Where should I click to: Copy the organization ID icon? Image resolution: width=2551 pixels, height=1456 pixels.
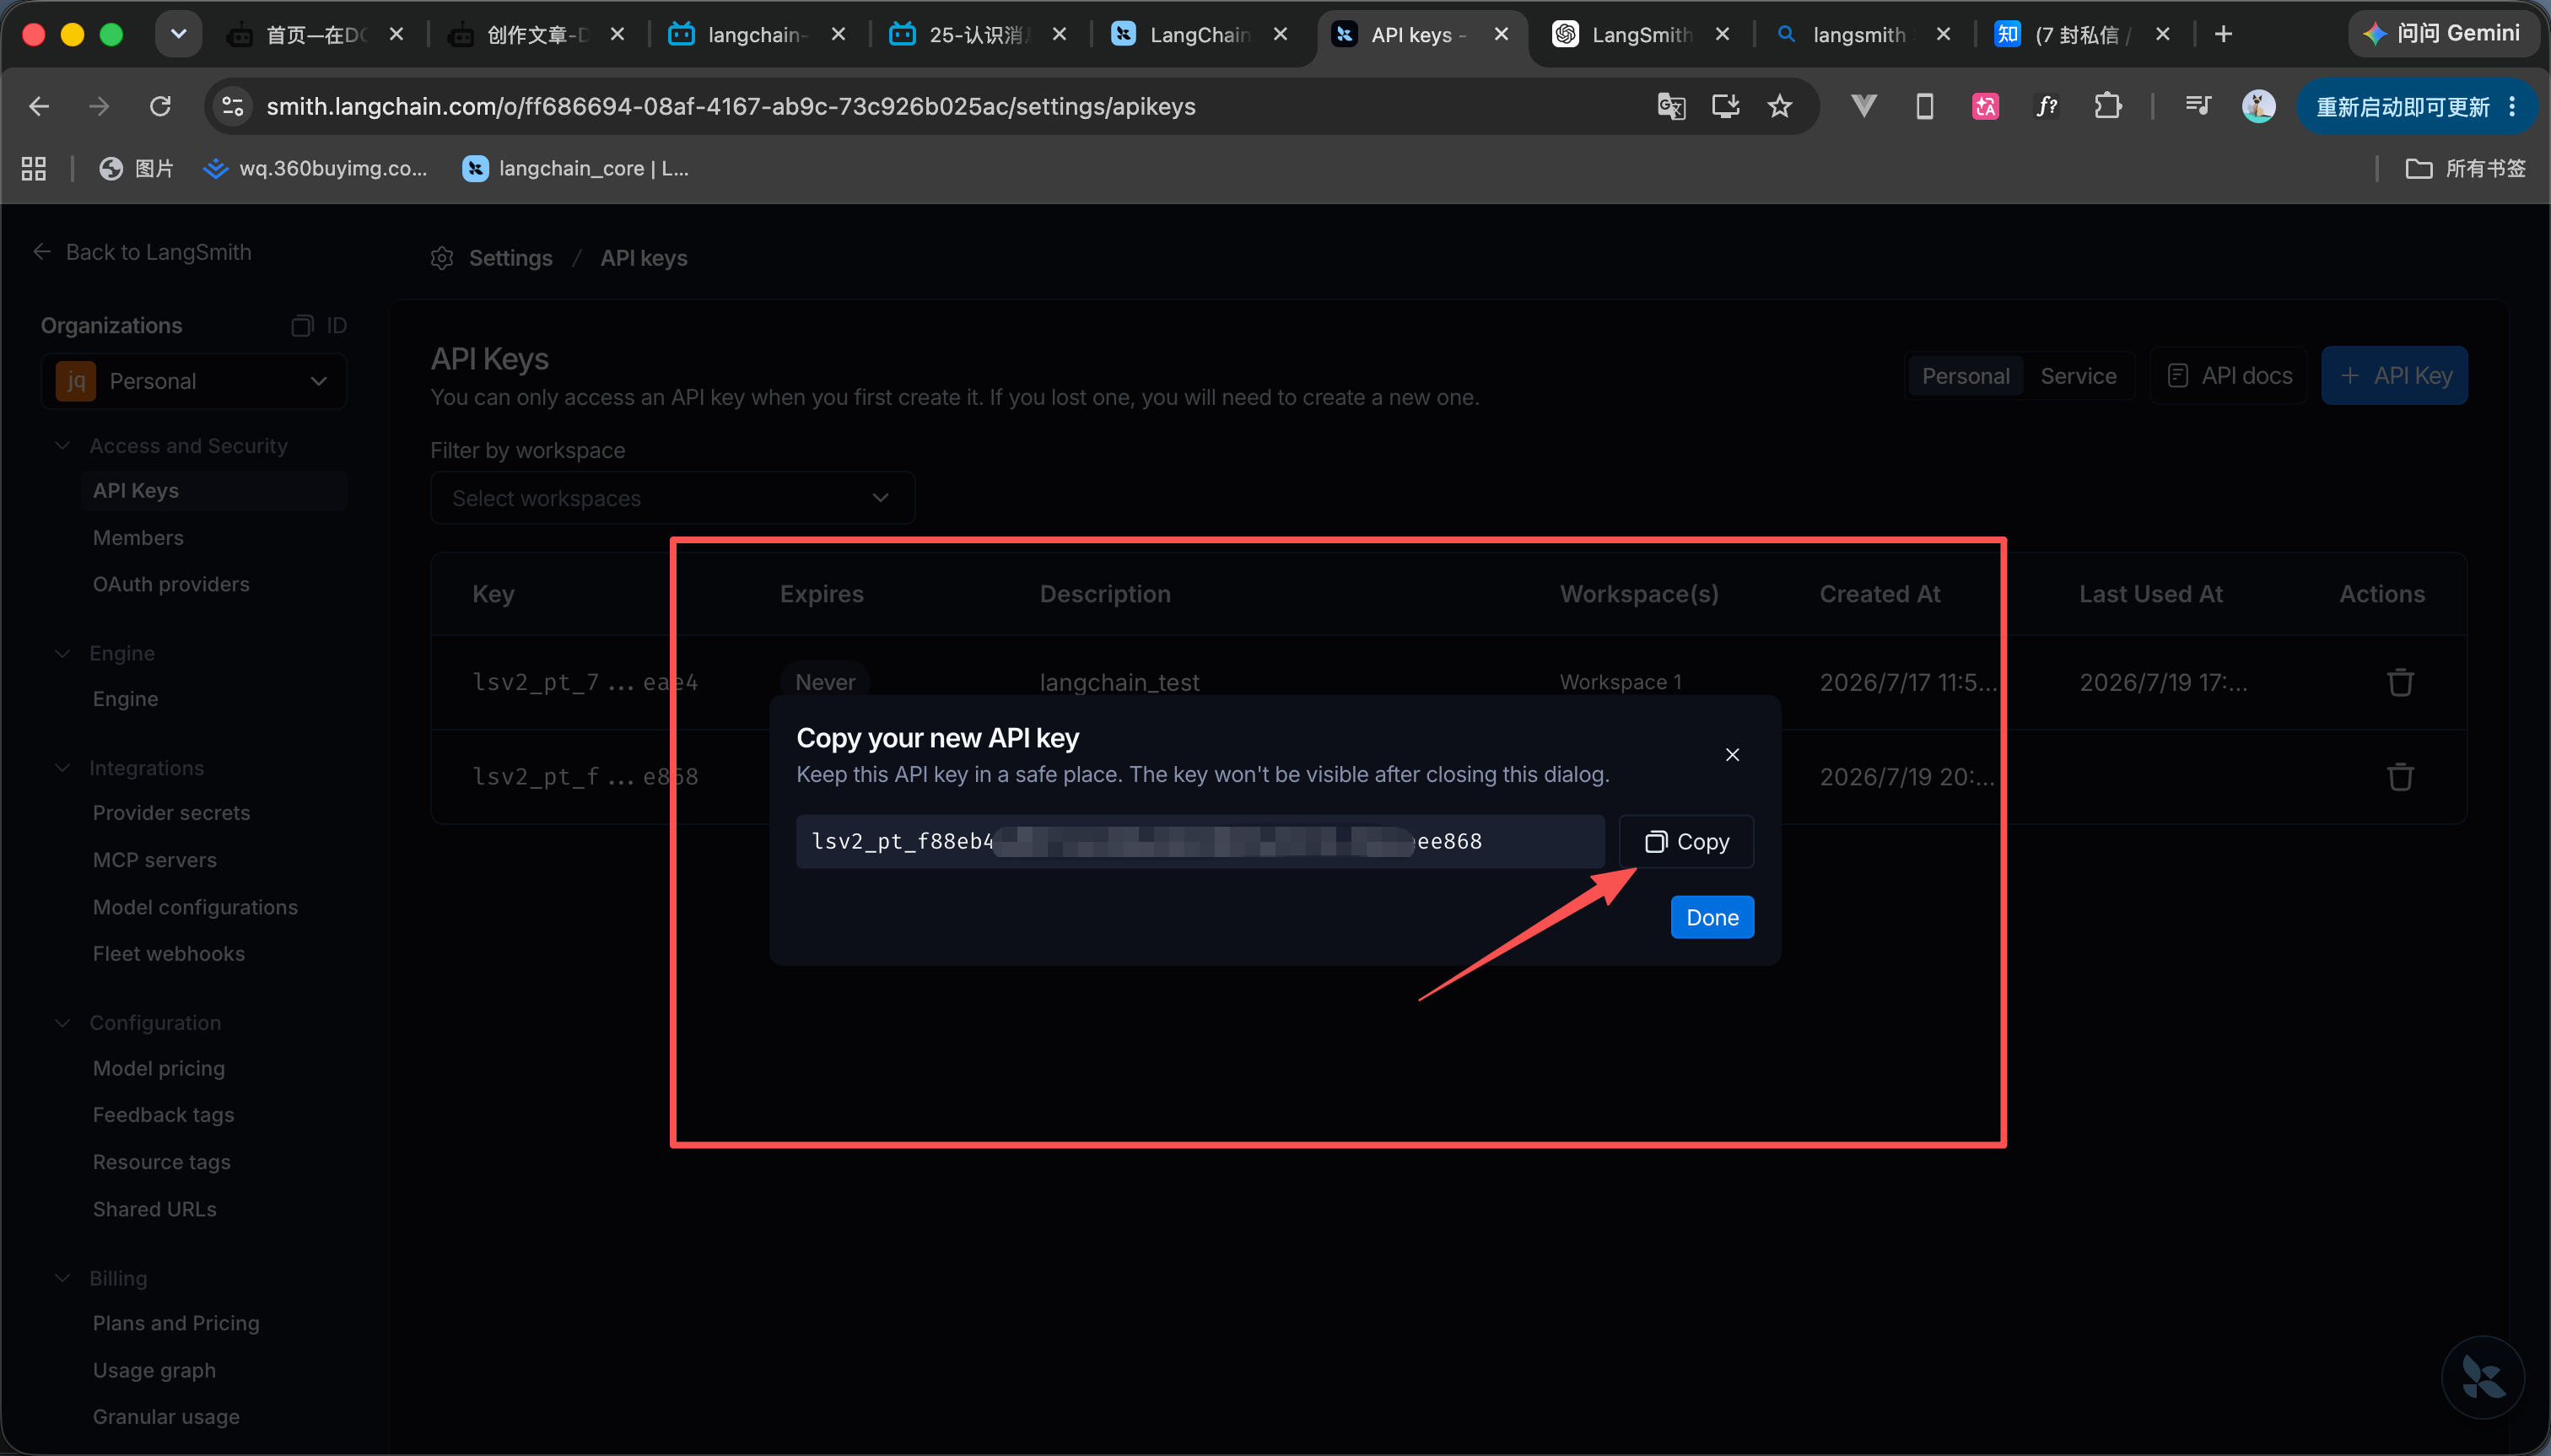point(302,326)
